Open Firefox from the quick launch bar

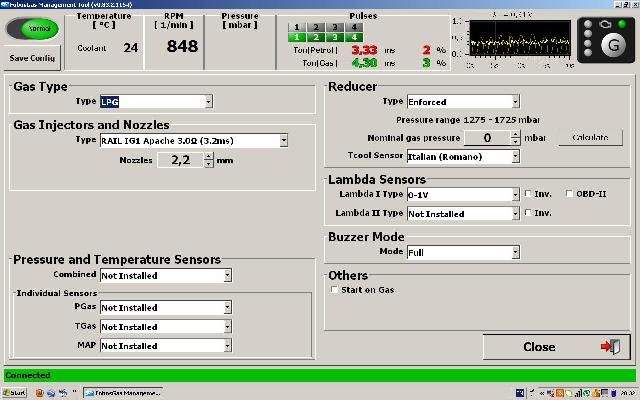[40, 393]
